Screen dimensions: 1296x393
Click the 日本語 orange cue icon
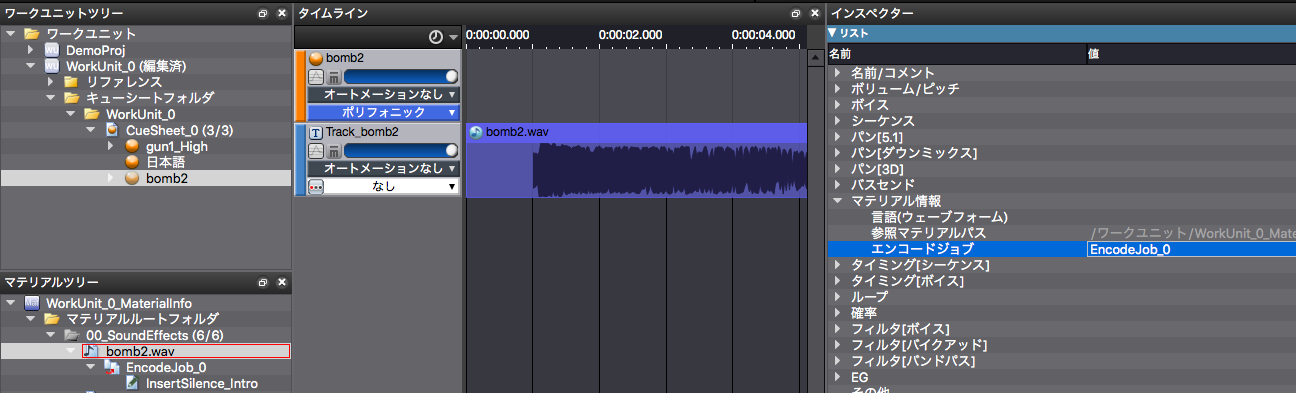point(132,162)
